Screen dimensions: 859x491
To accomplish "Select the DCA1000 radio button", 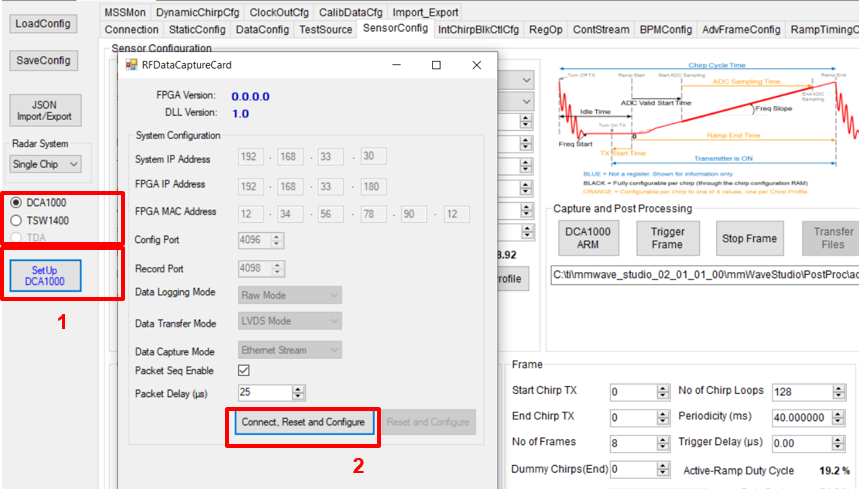I will 15,203.
